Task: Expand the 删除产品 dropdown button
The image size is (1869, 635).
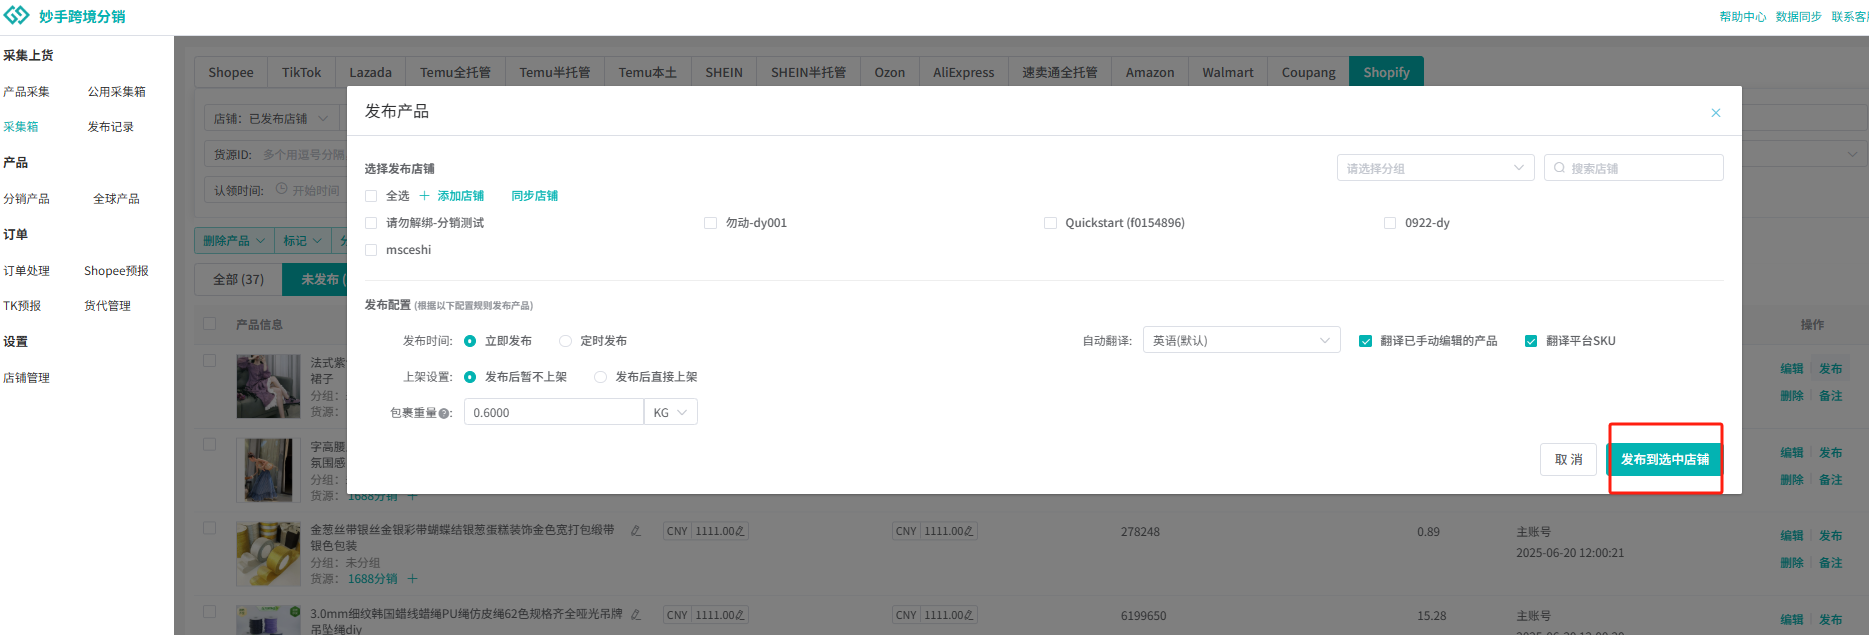Action: (x=234, y=241)
